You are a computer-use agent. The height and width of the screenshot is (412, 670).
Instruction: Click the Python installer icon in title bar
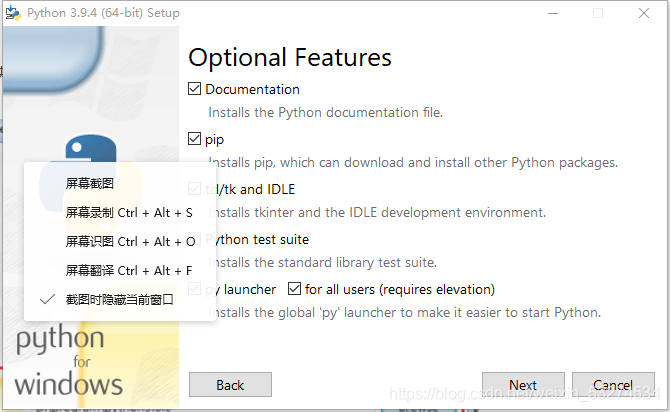click(13, 13)
